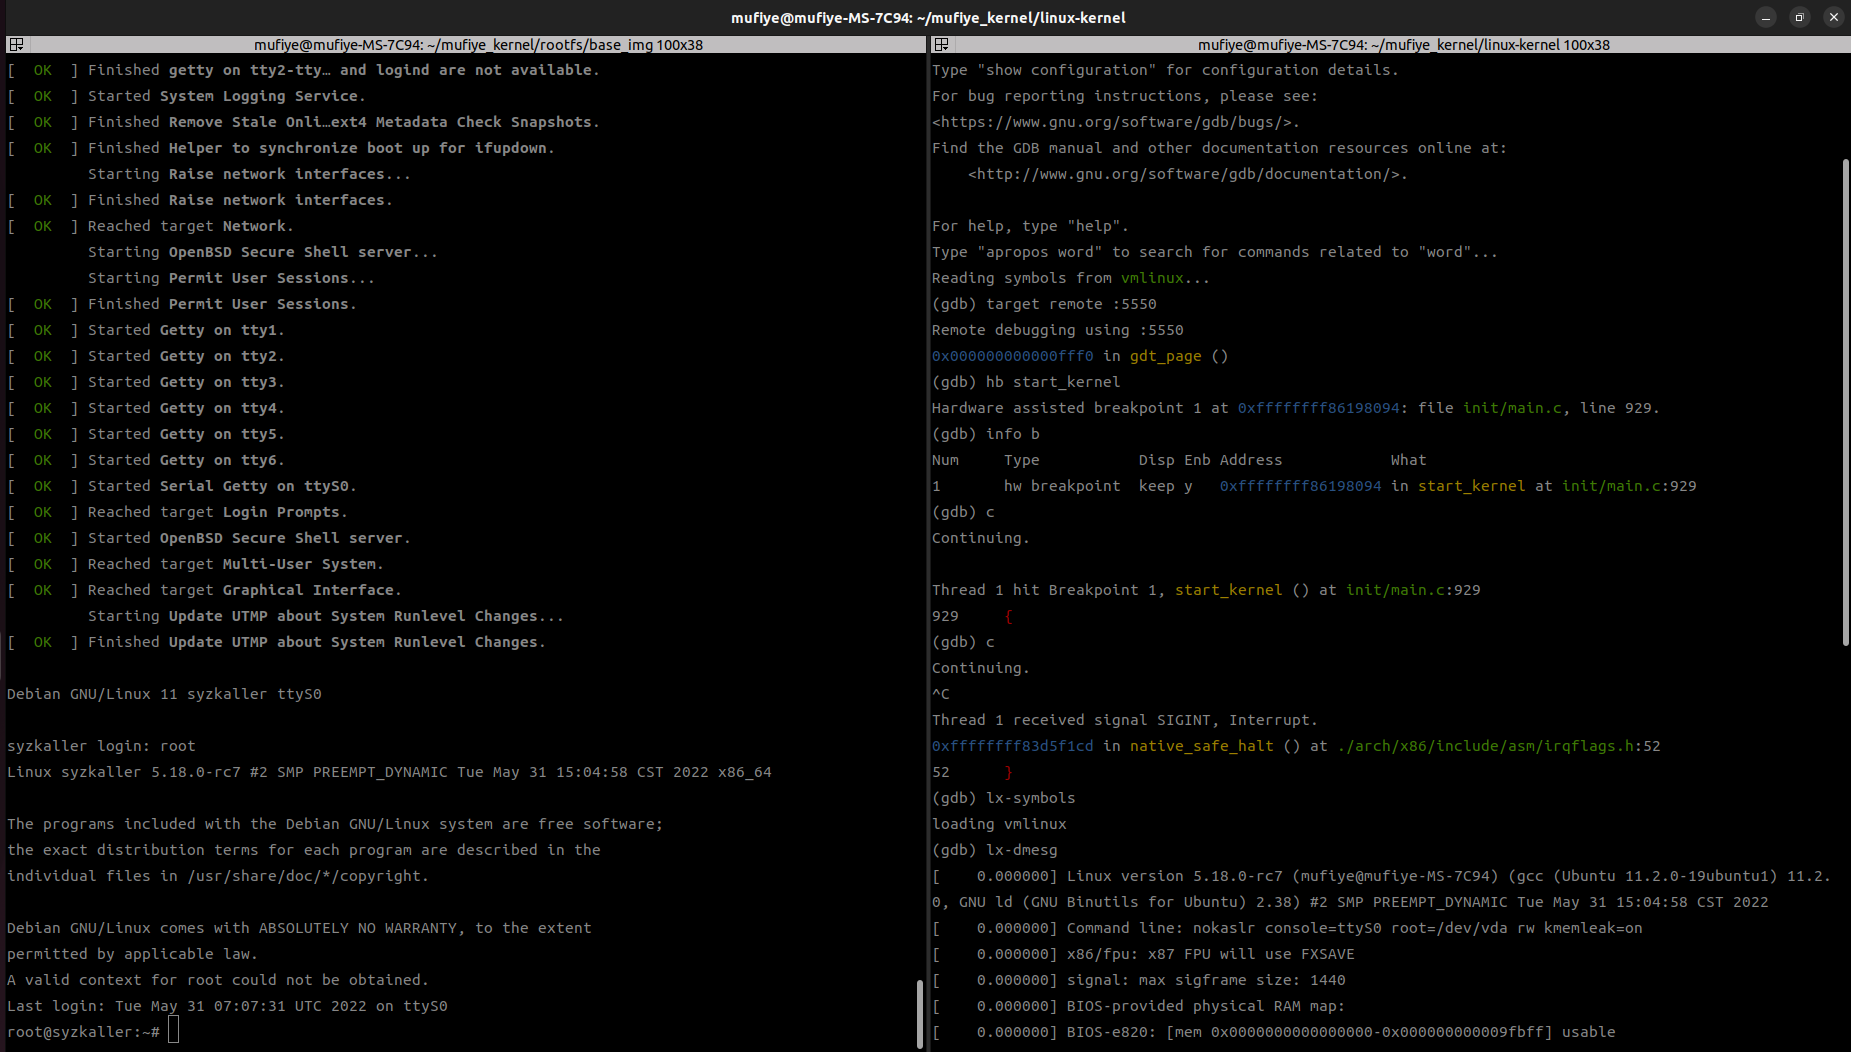
Task: Click 'hb start_kernel' command line
Action: coord(1026,382)
